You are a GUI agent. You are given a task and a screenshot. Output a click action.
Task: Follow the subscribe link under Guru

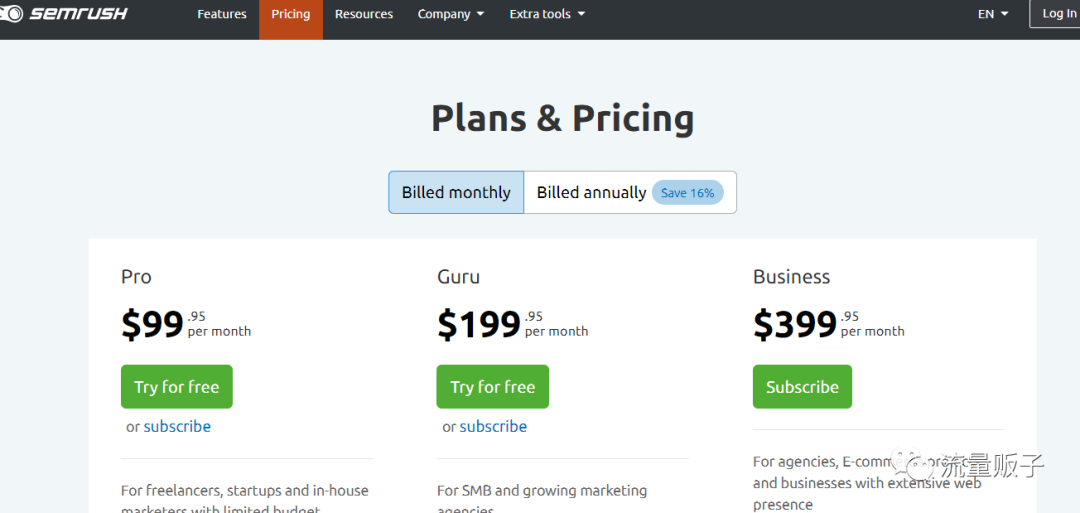tap(493, 426)
